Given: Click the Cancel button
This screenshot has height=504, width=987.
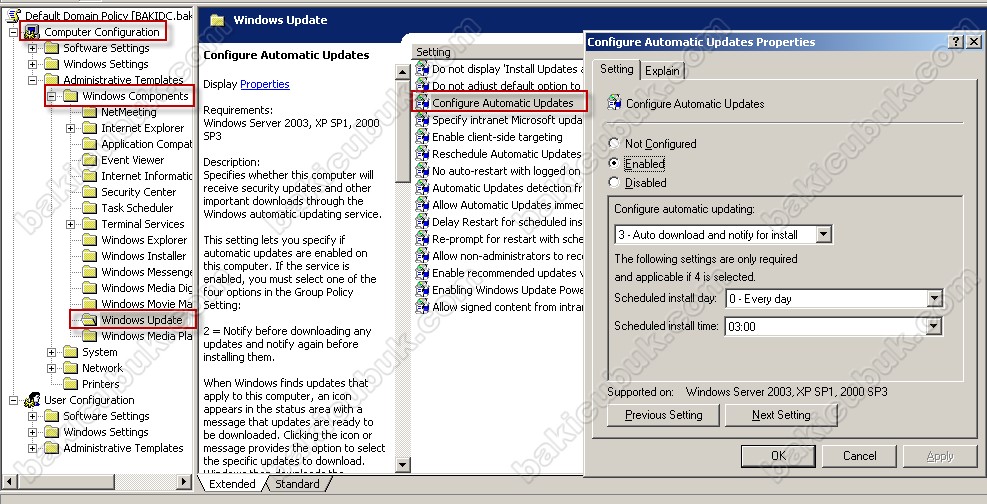Looking at the screenshot, I should [x=859, y=456].
